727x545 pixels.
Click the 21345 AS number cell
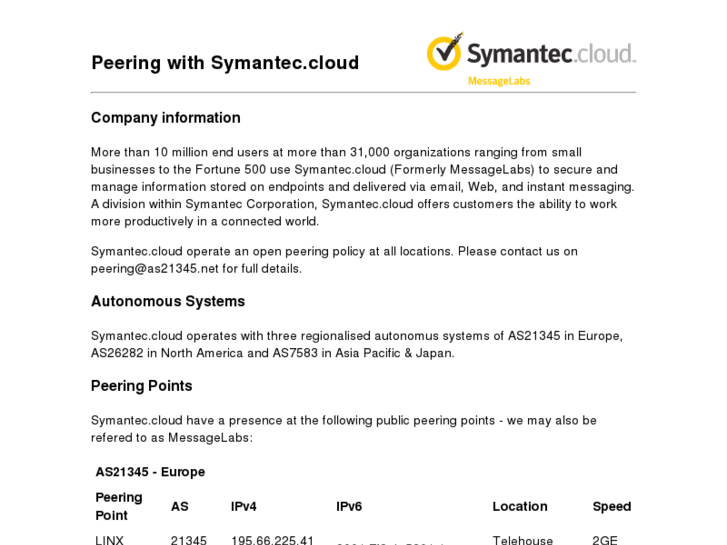coord(189,540)
